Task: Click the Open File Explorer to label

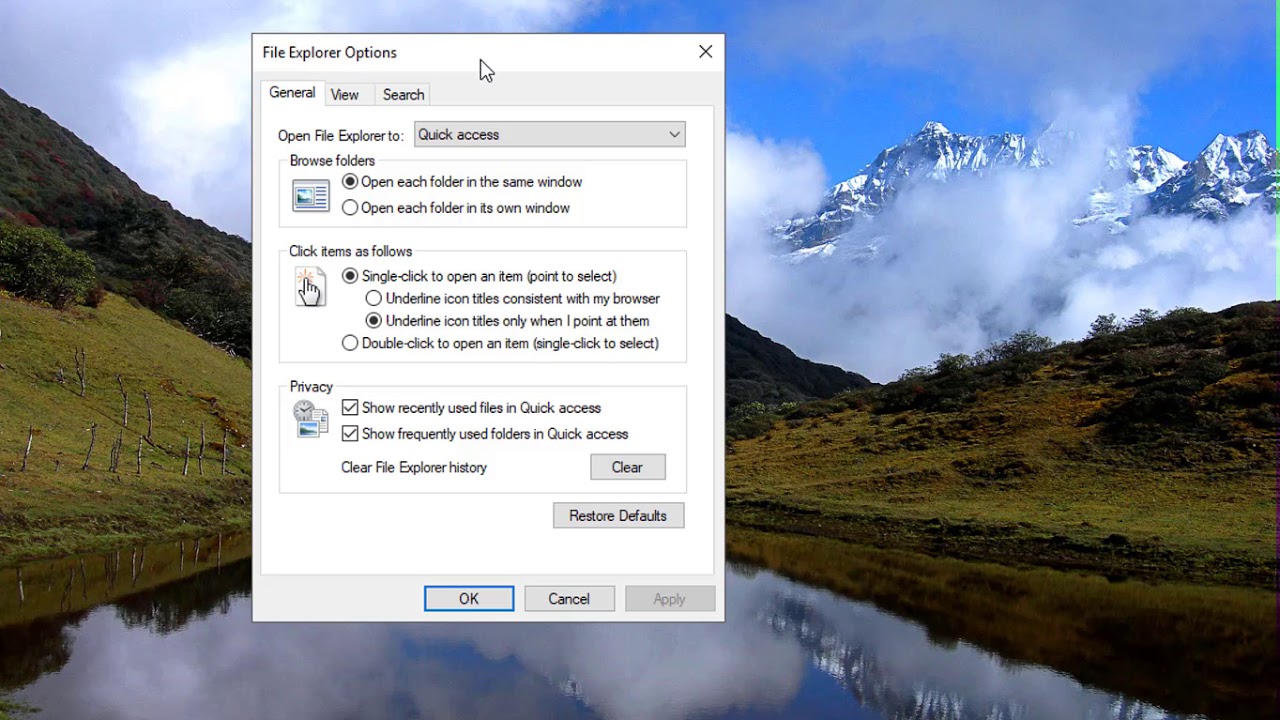Action: [x=340, y=136]
